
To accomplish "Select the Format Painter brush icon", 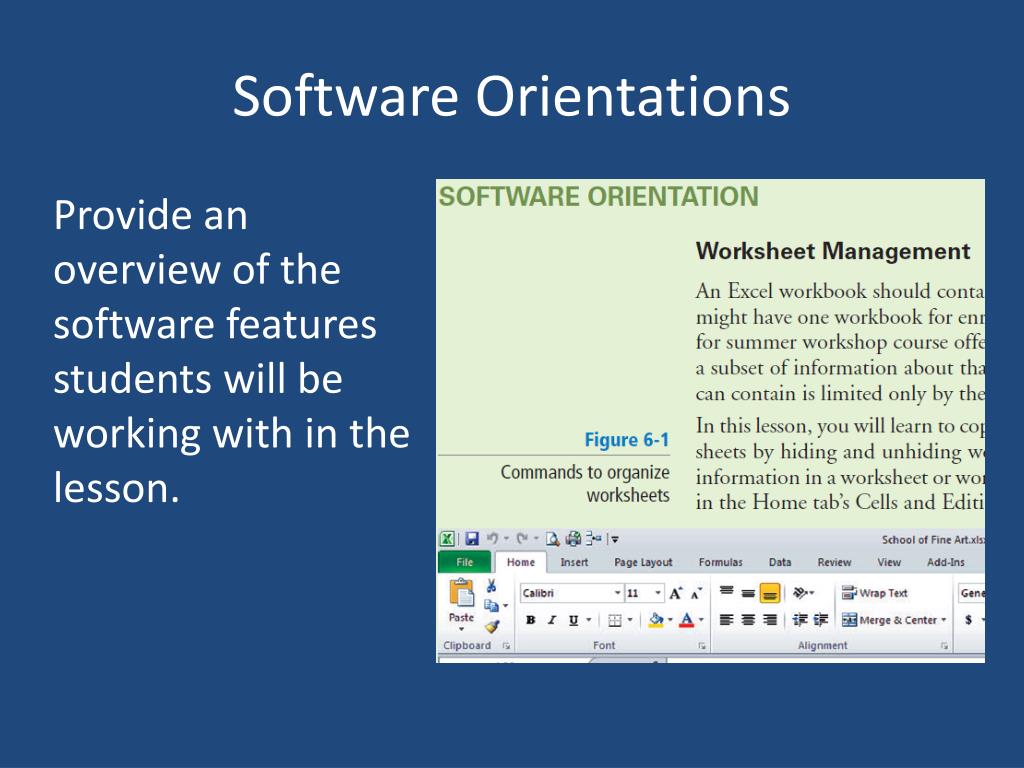I will tap(492, 627).
